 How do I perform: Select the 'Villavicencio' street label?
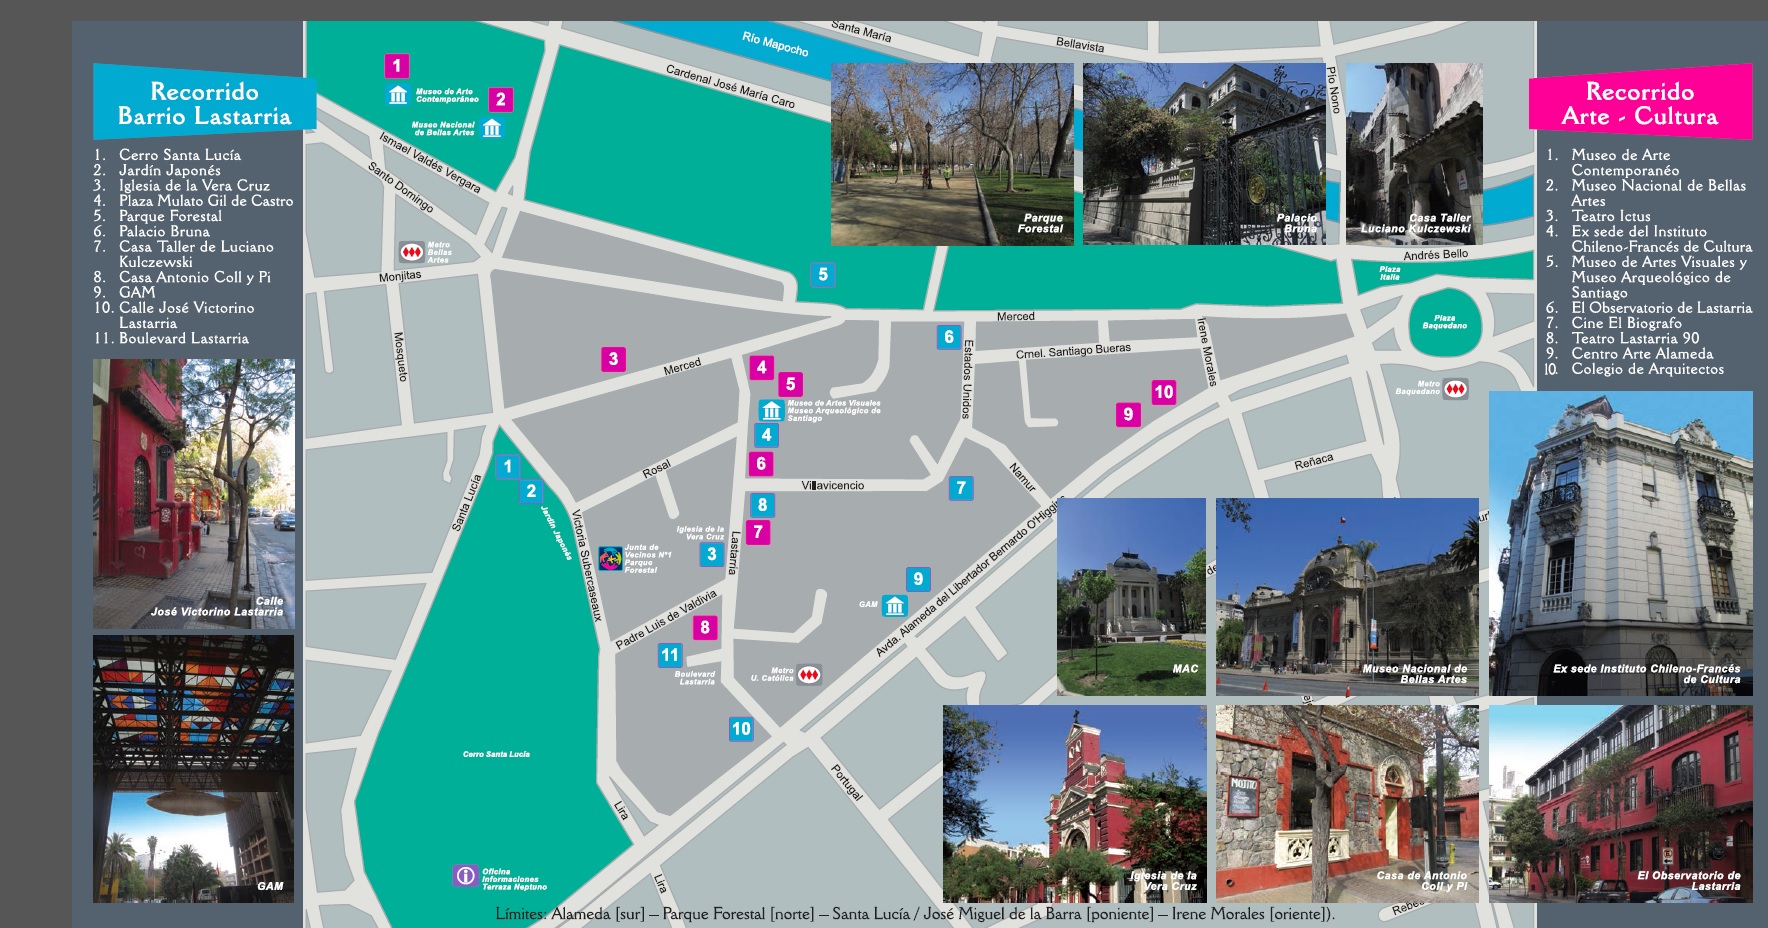[x=833, y=486]
